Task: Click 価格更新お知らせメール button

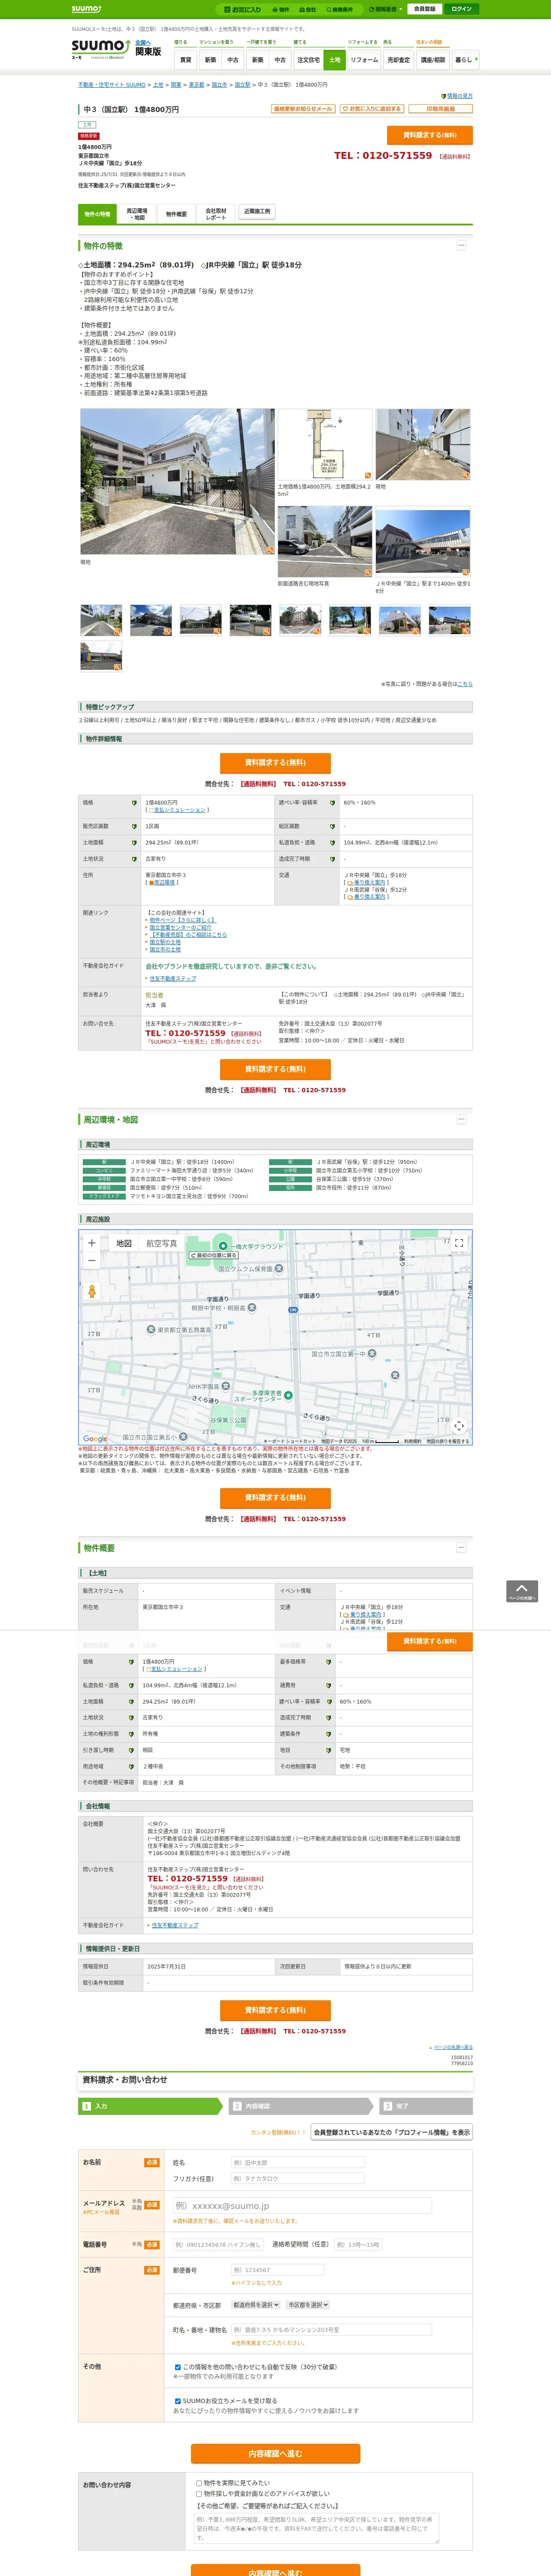Action: coord(303,109)
